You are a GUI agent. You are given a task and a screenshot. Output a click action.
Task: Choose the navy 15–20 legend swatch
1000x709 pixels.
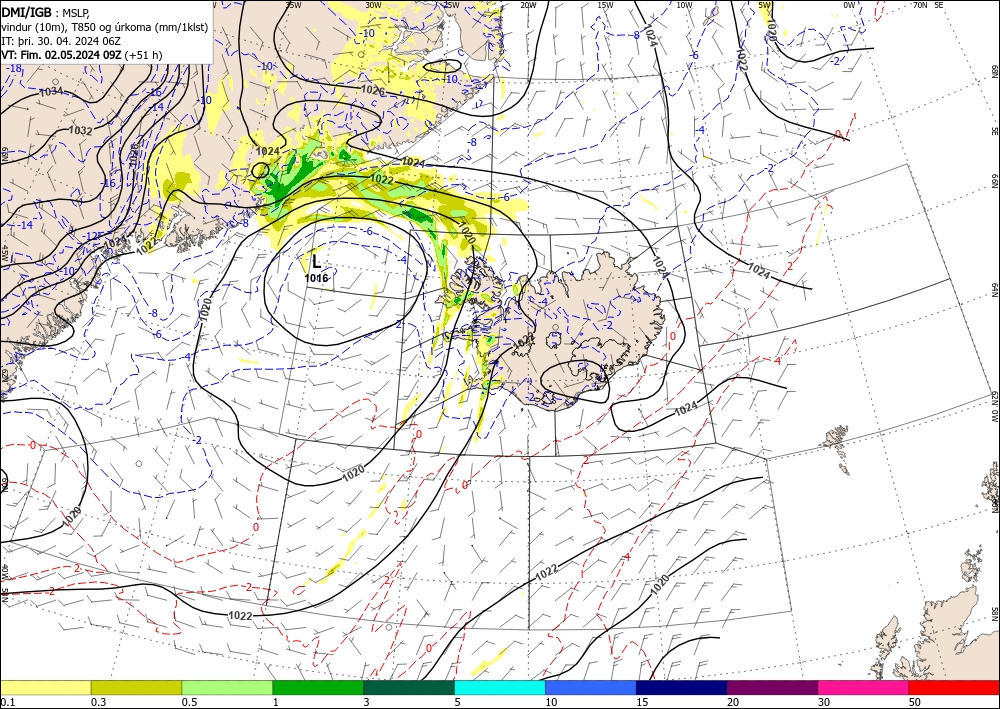tap(681, 687)
